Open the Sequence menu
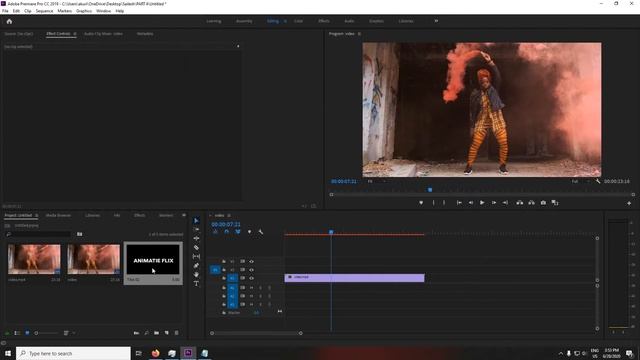This screenshot has height=360, width=640. coord(44,11)
